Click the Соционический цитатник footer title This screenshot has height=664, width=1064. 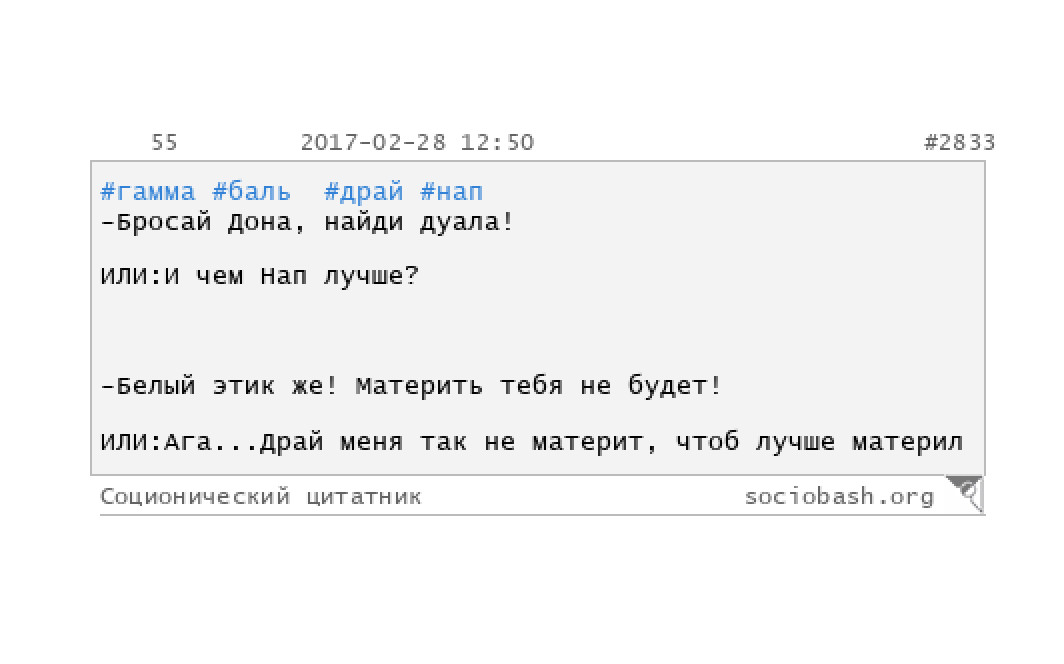coord(261,496)
